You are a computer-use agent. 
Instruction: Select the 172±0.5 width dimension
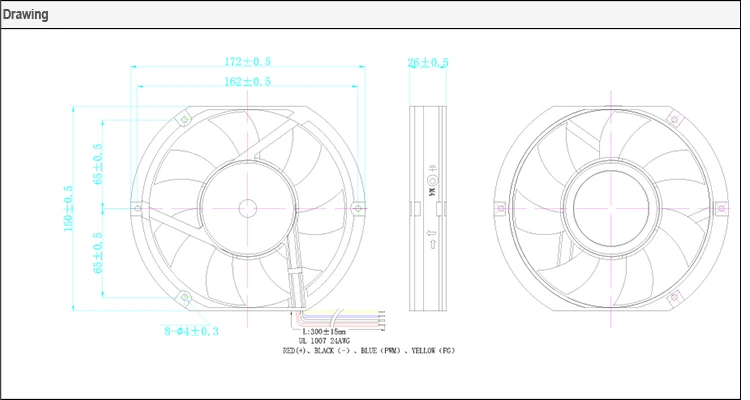click(x=247, y=62)
